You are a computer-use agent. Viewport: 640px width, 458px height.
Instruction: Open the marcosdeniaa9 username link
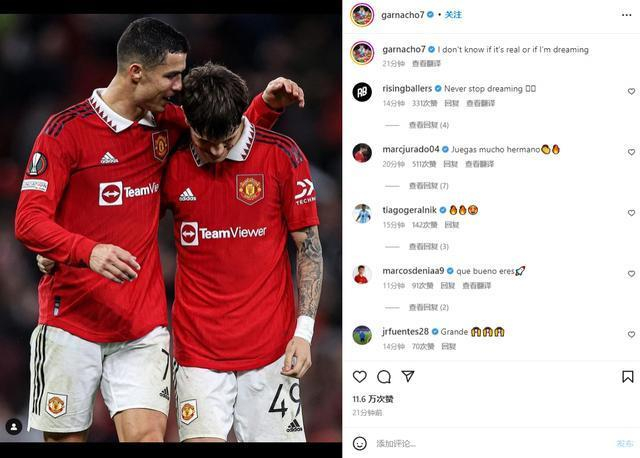413,271
